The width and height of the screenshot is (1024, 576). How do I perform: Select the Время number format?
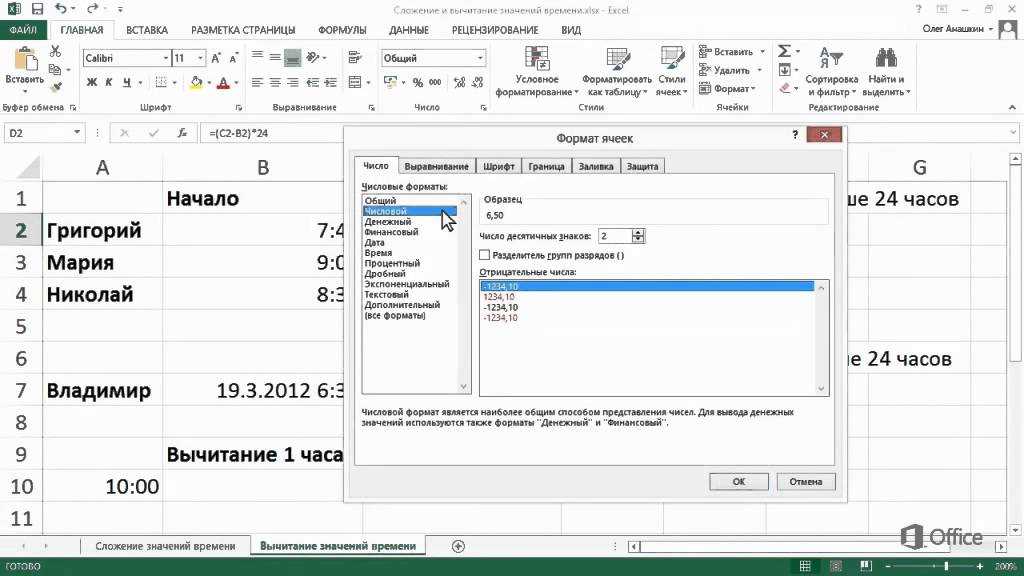(378, 253)
